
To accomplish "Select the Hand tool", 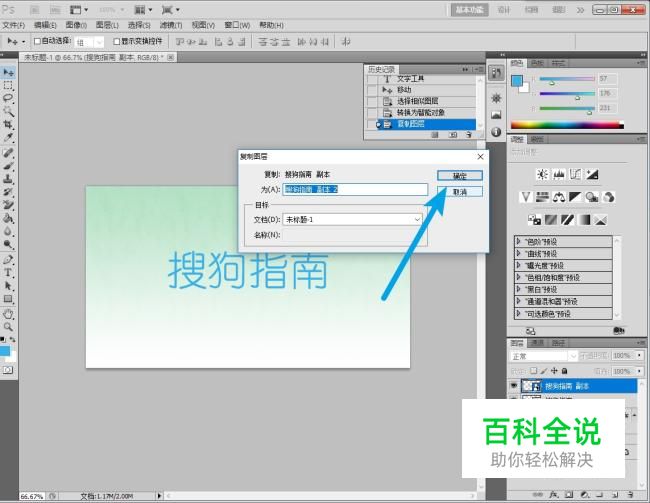I will tap(8, 314).
